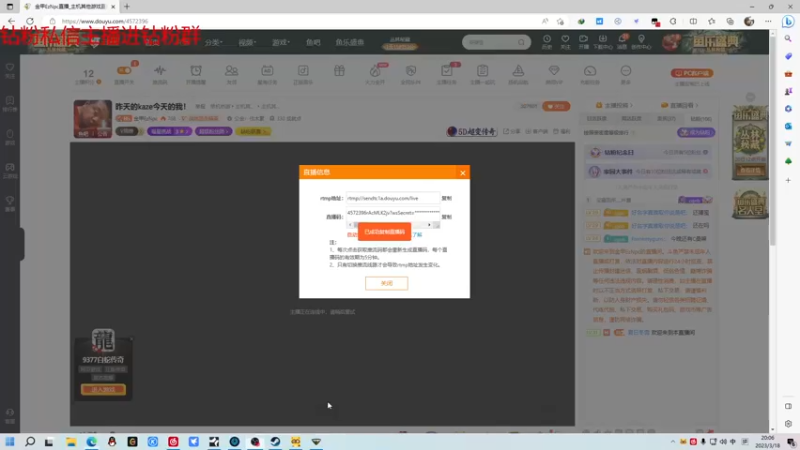The image size is (800, 450).
Task: Open the messages bell icon in header
Action: [622, 41]
